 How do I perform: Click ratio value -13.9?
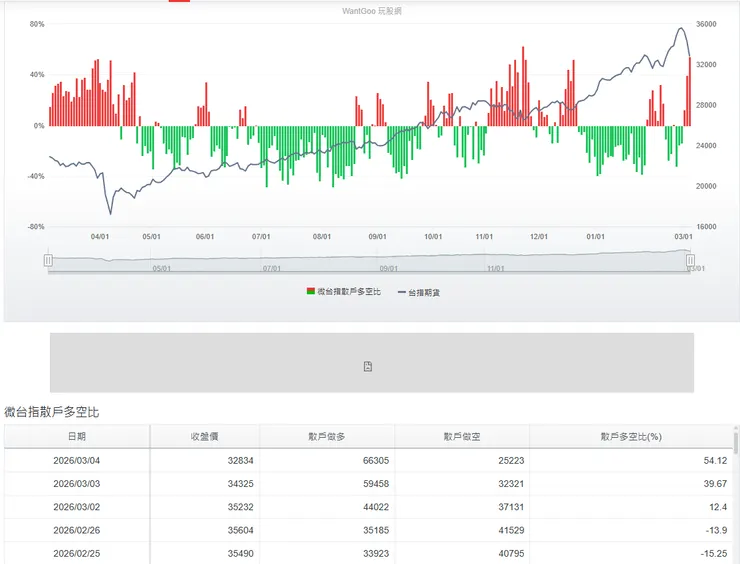(716, 530)
